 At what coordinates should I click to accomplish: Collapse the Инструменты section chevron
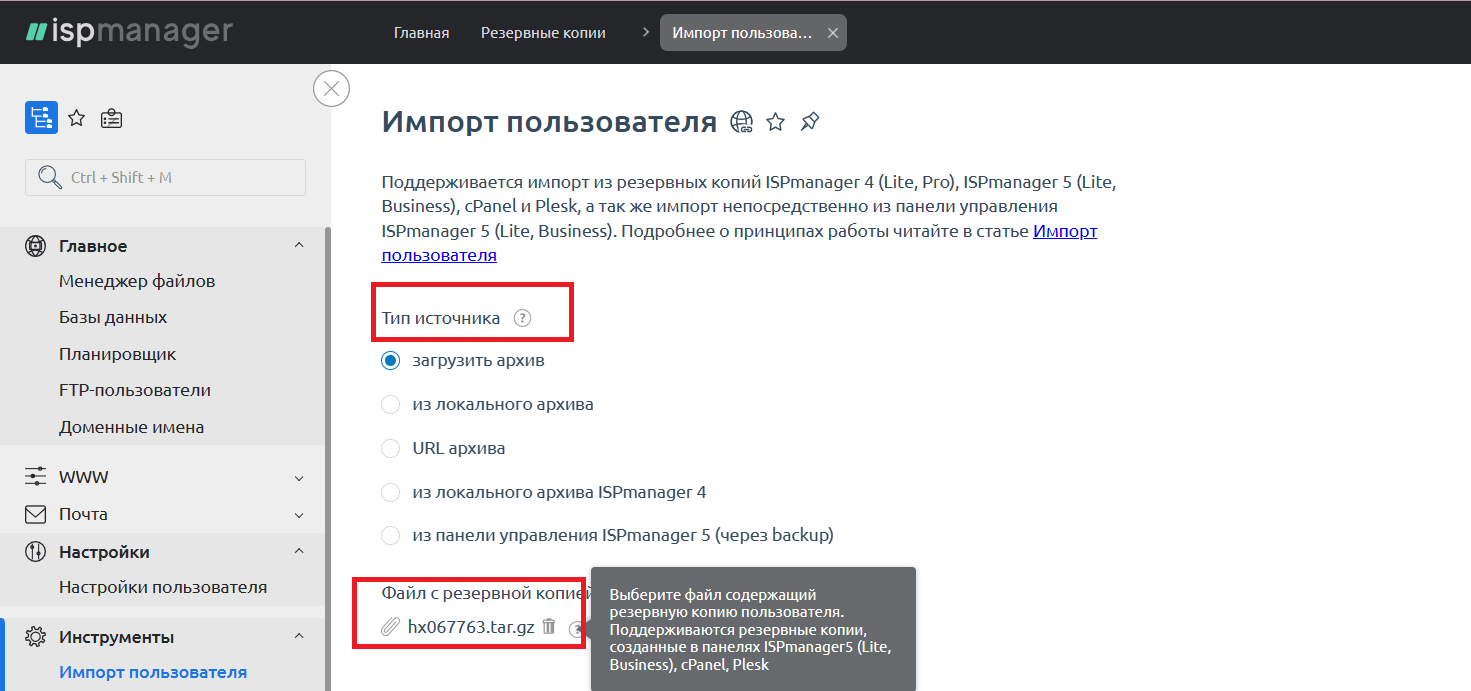tap(299, 636)
